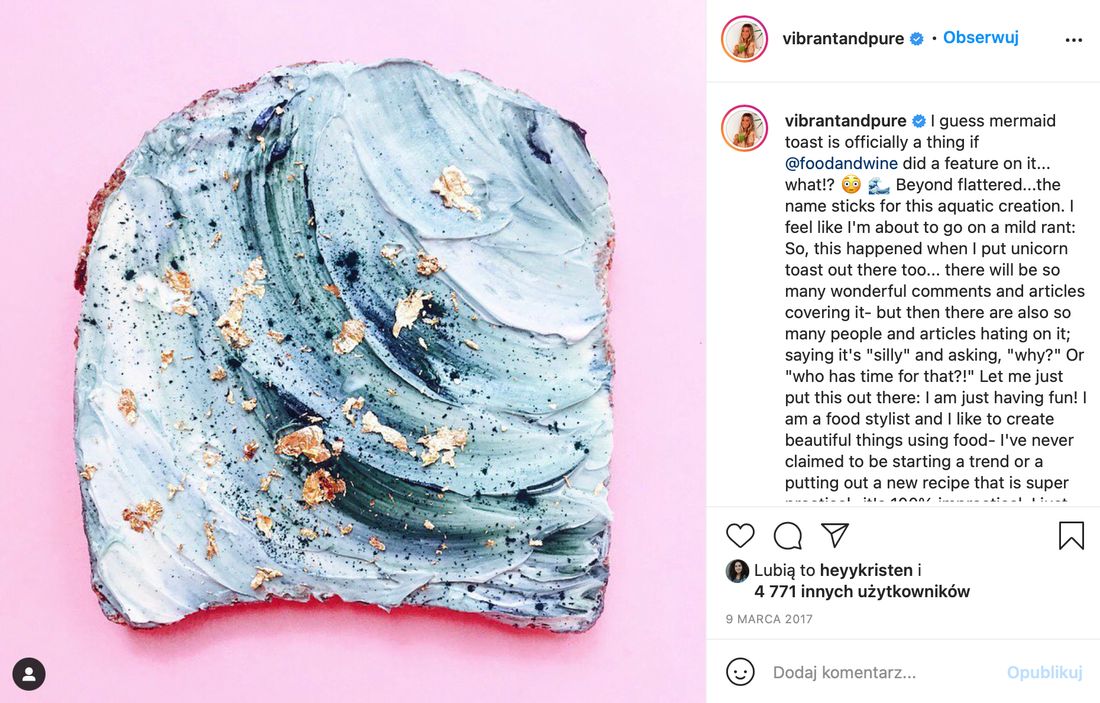Open @foodandwine mention link
The height and width of the screenshot is (703, 1100).
click(x=840, y=163)
